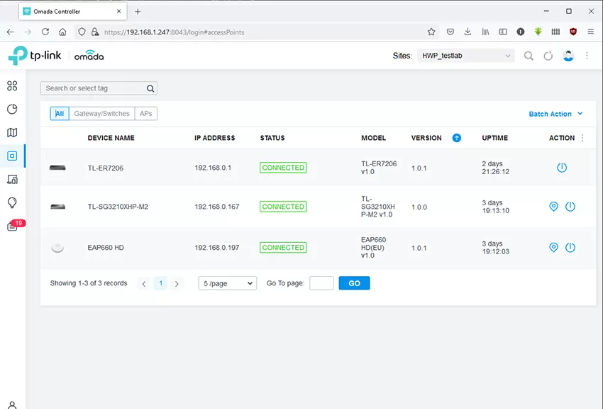Click the global search magnifier icon
Screen dimensions: 604x409
(528, 56)
